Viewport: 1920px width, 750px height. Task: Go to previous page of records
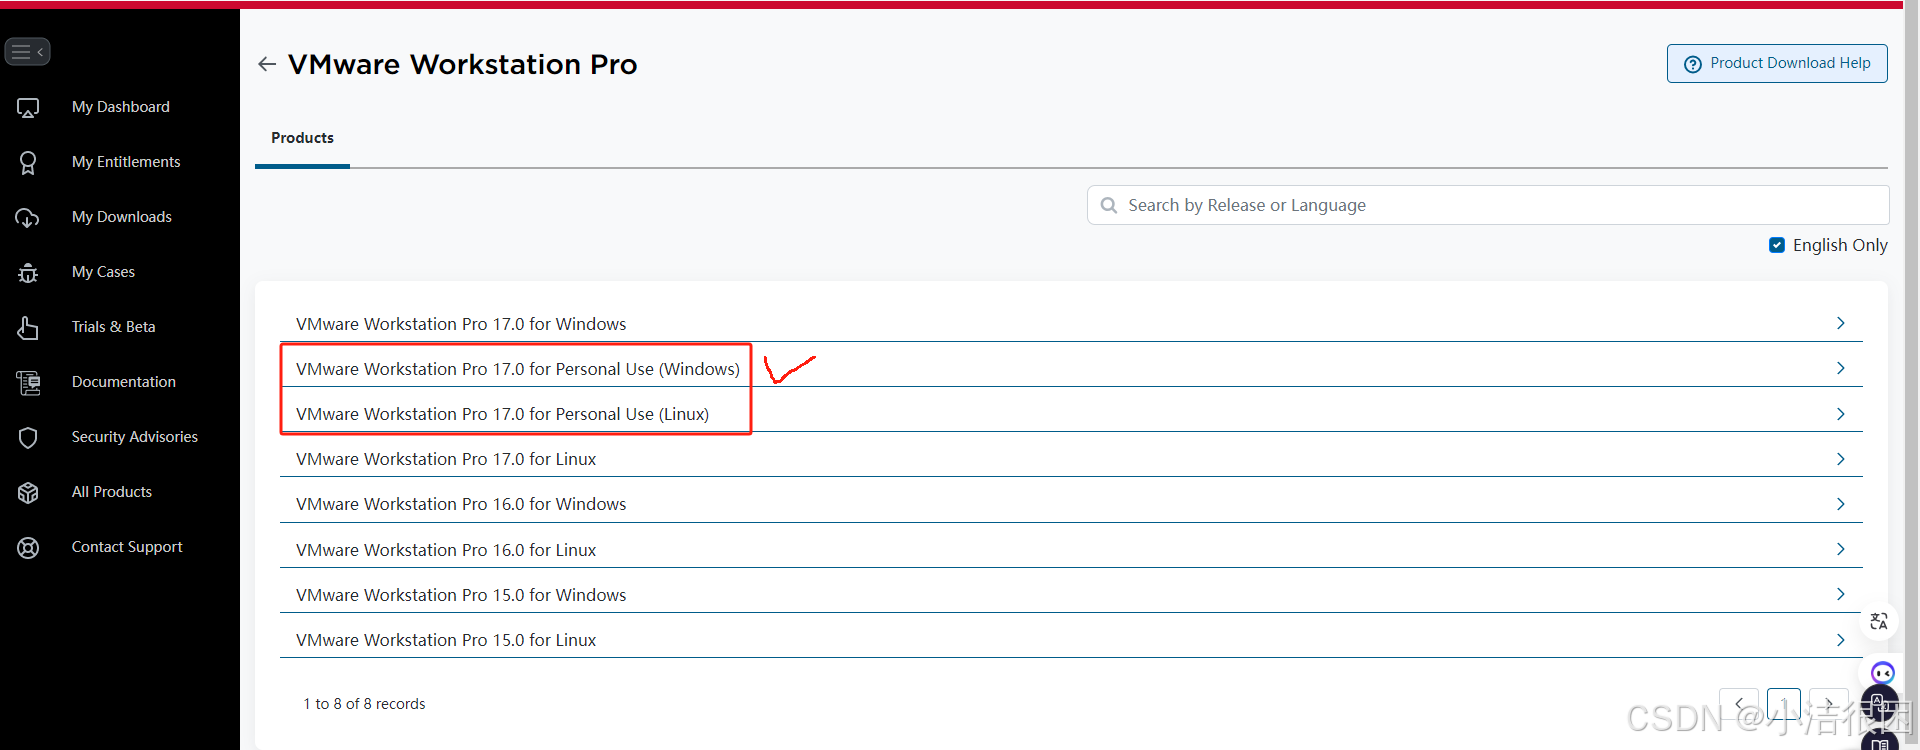click(1739, 704)
